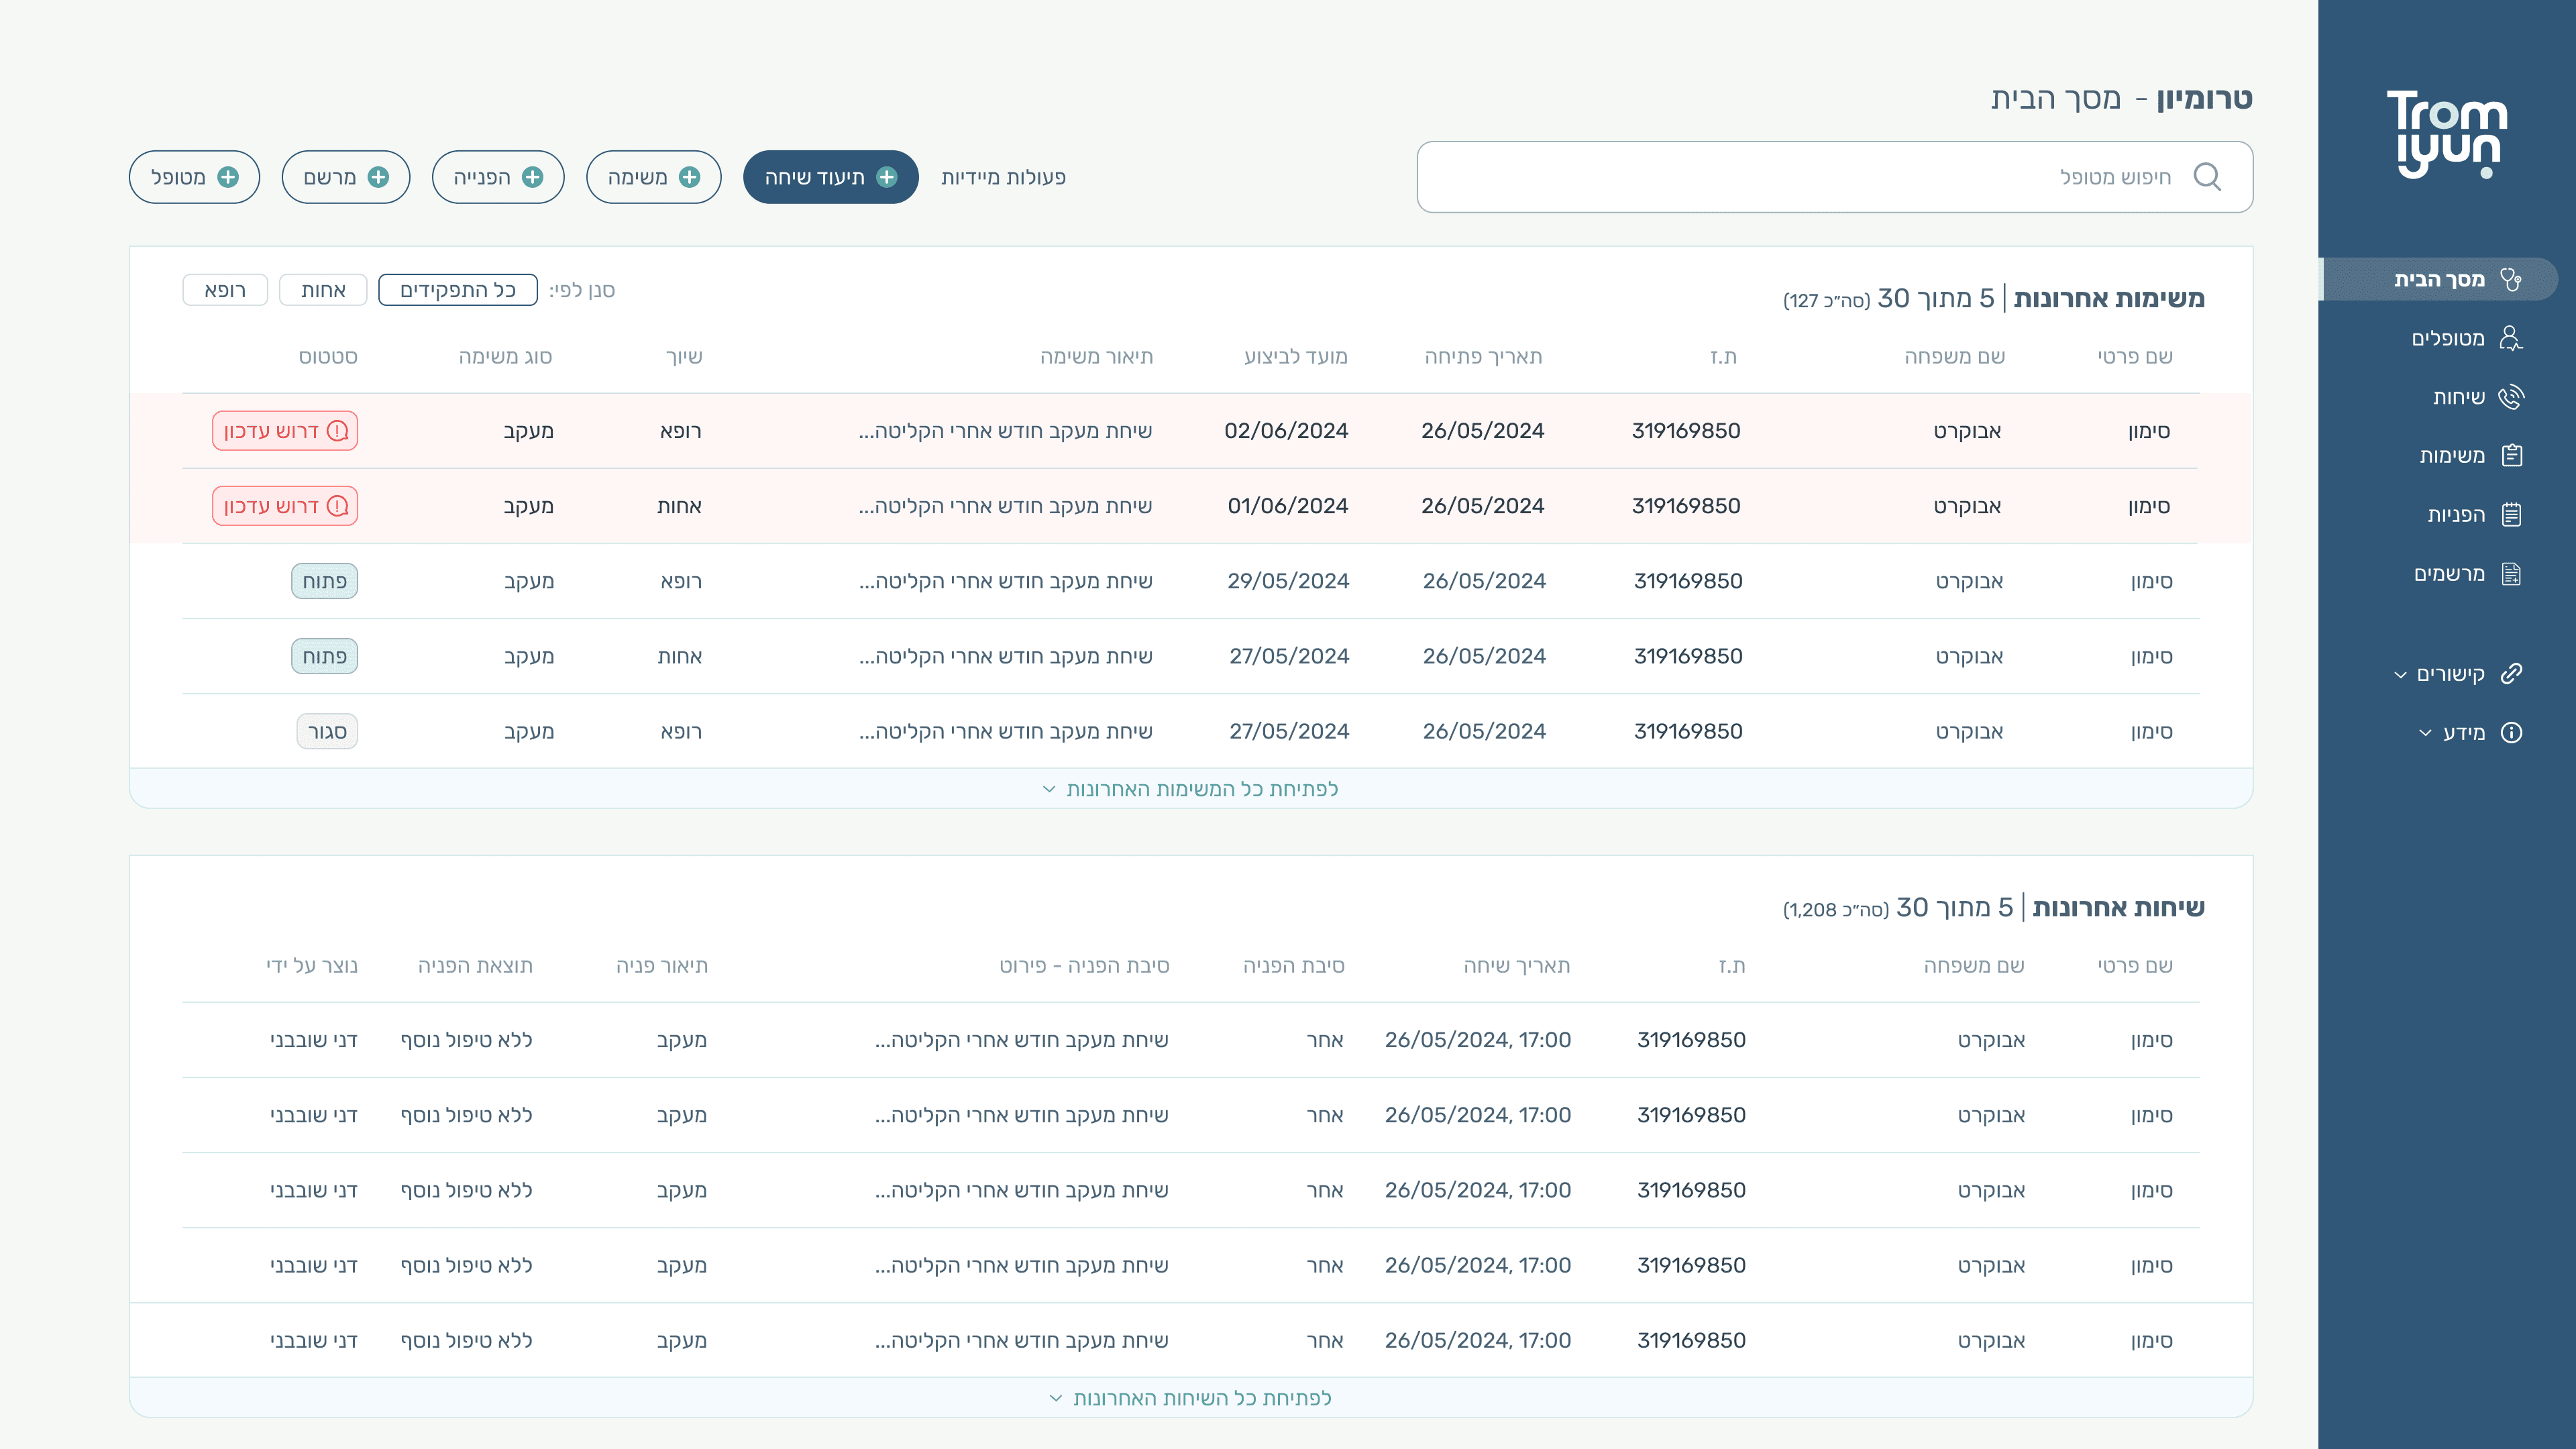Click the call documentation (תיעוד שיחה) button

pyautogui.click(x=830, y=177)
